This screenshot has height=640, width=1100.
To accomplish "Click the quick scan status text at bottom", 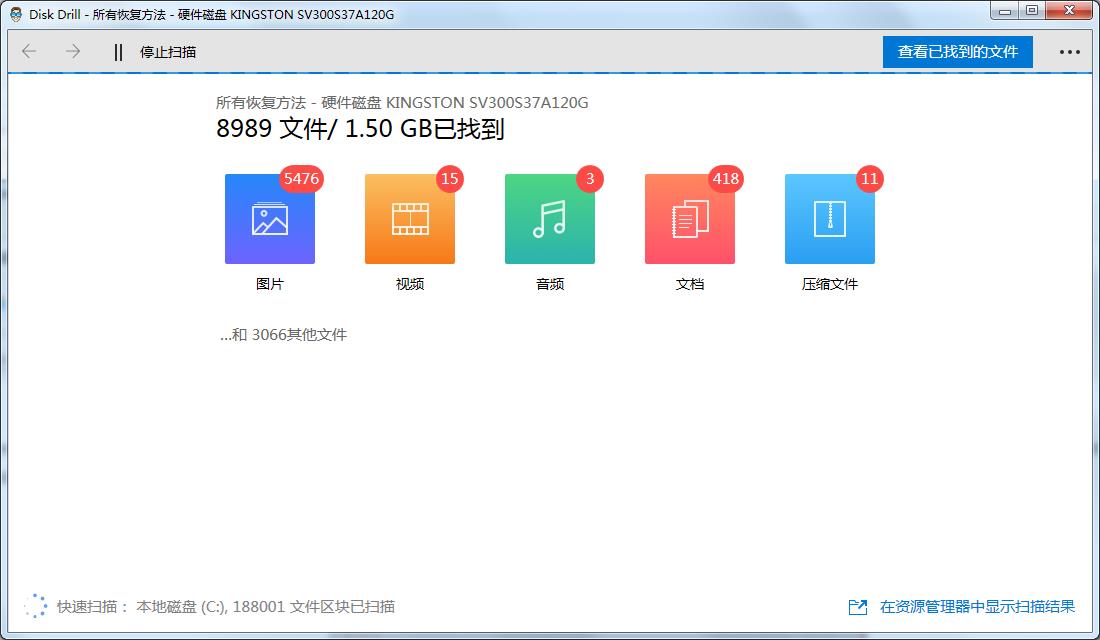I will [226, 606].
